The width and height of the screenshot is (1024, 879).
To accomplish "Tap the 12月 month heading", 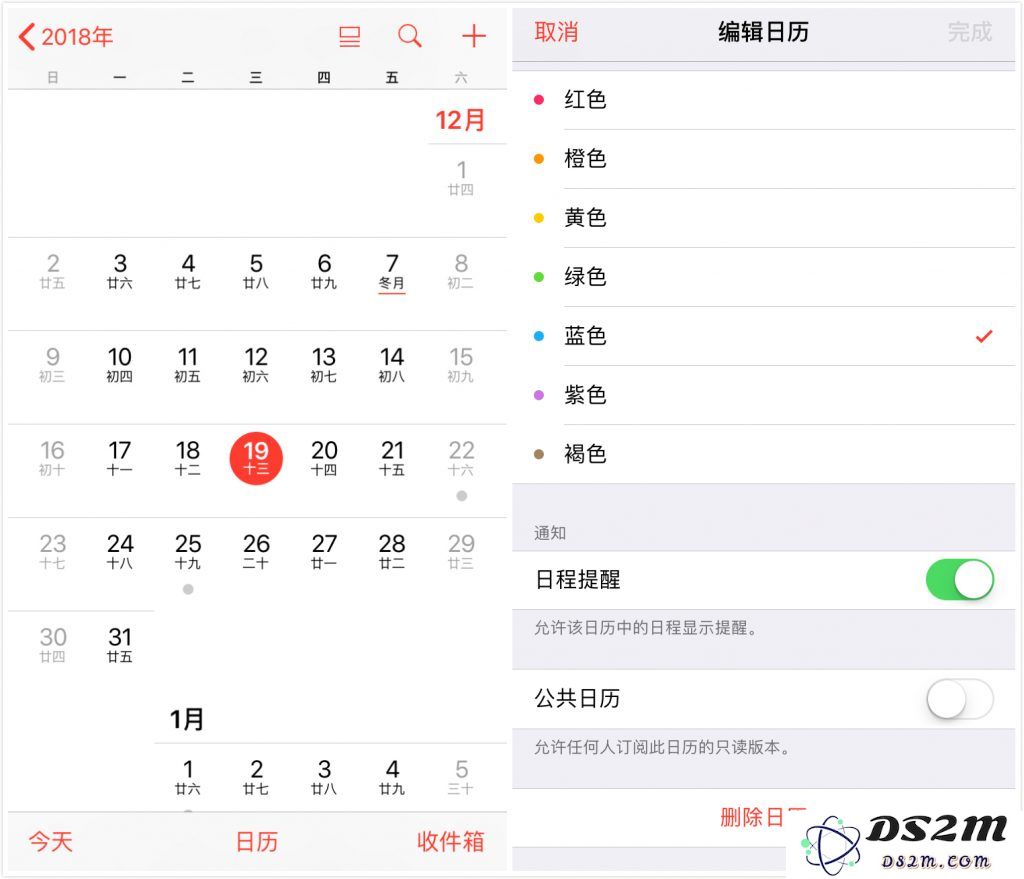I will coord(460,120).
